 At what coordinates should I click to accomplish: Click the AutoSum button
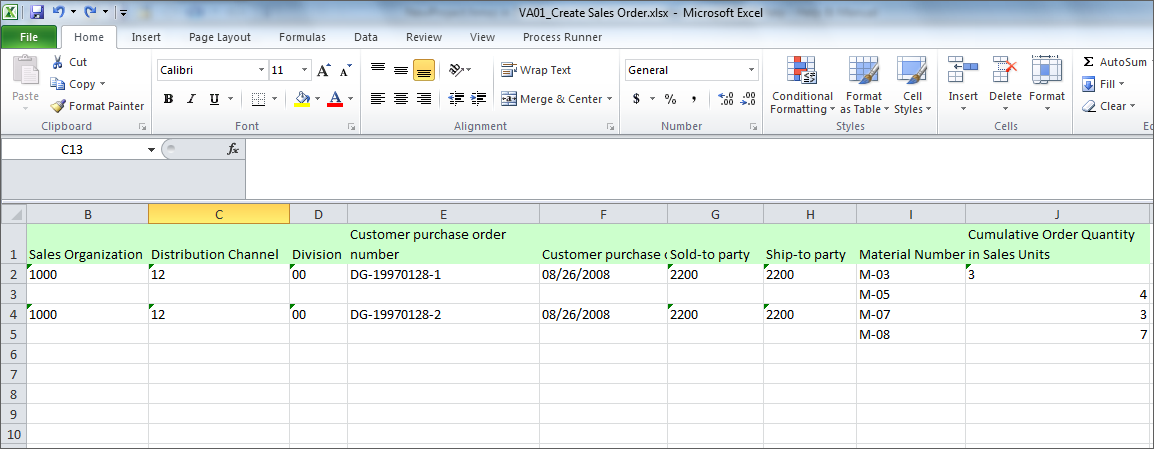point(1115,62)
